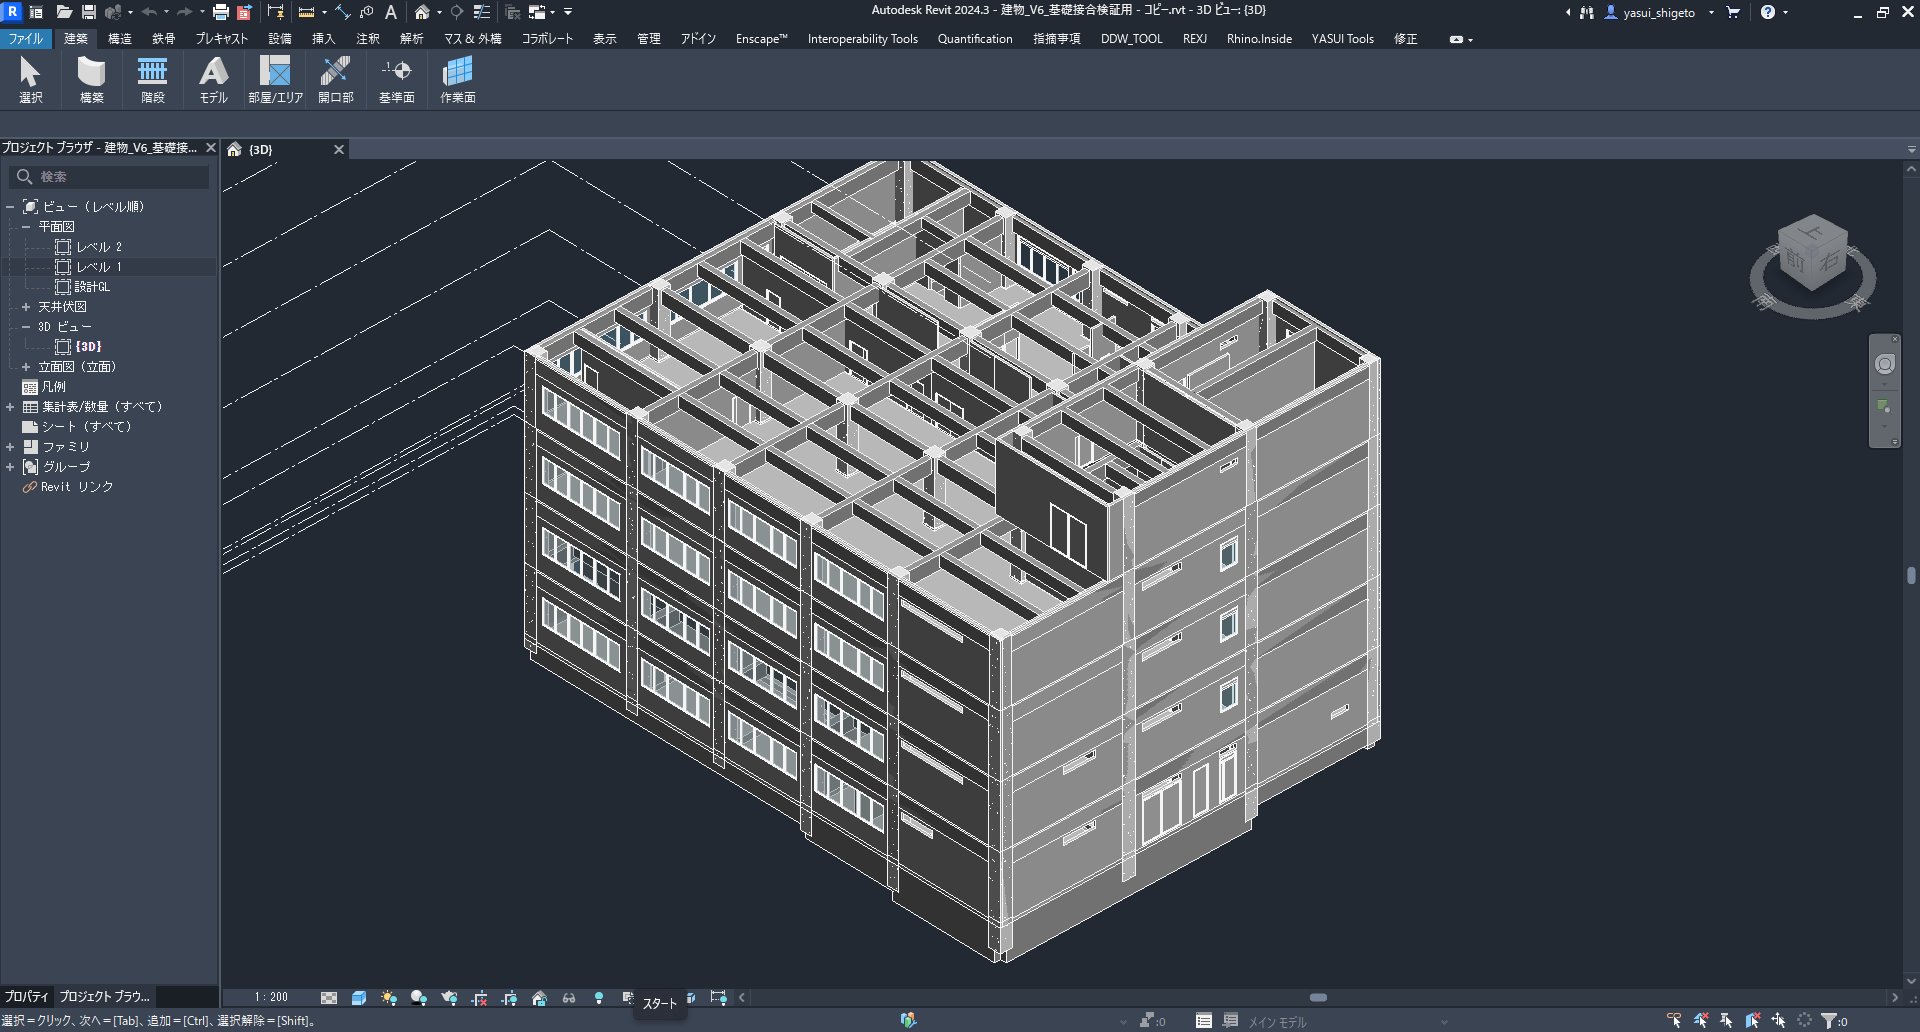This screenshot has width=1920, height=1032.
Task: Select the 構築 build tool in the ribbon
Action: 91,79
